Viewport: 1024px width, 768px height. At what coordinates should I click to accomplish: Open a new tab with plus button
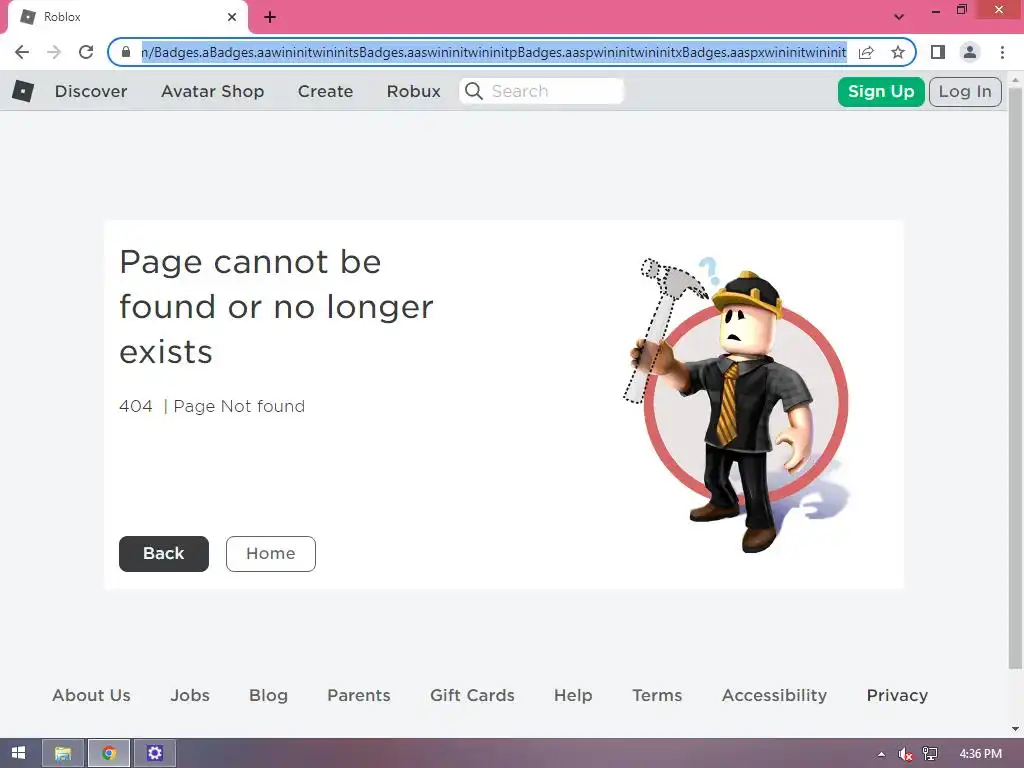pos(270,17)
